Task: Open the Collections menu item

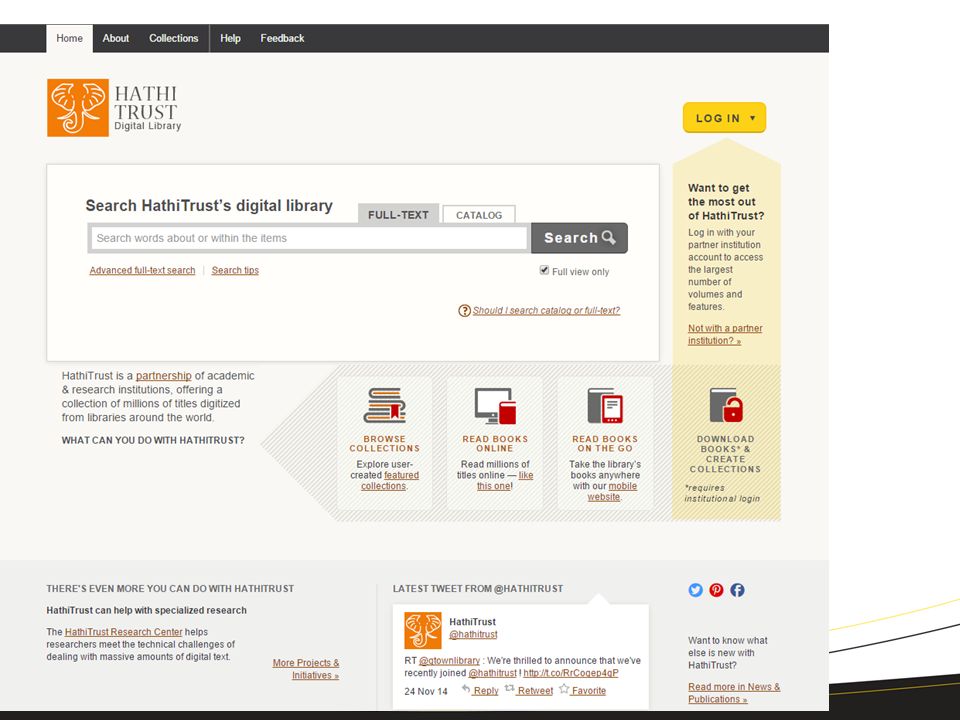Action: click(x=173, y=38)
